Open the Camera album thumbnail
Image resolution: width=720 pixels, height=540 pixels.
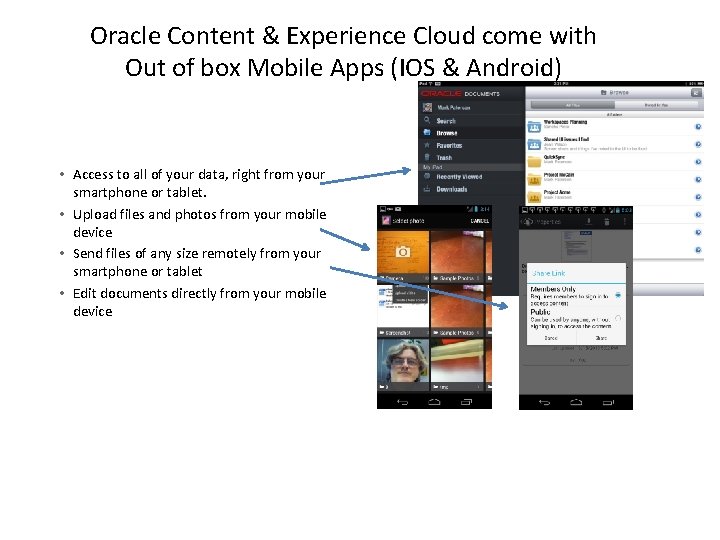pos(403,256)
